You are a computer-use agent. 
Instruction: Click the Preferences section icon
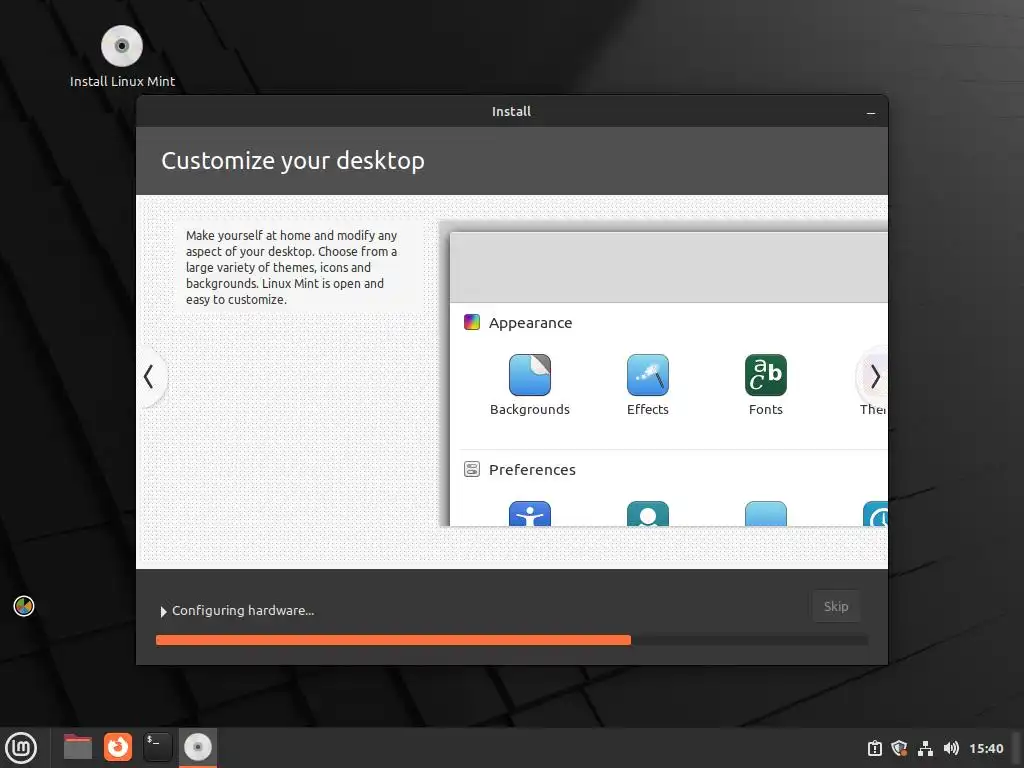click(x=472, y=469)
